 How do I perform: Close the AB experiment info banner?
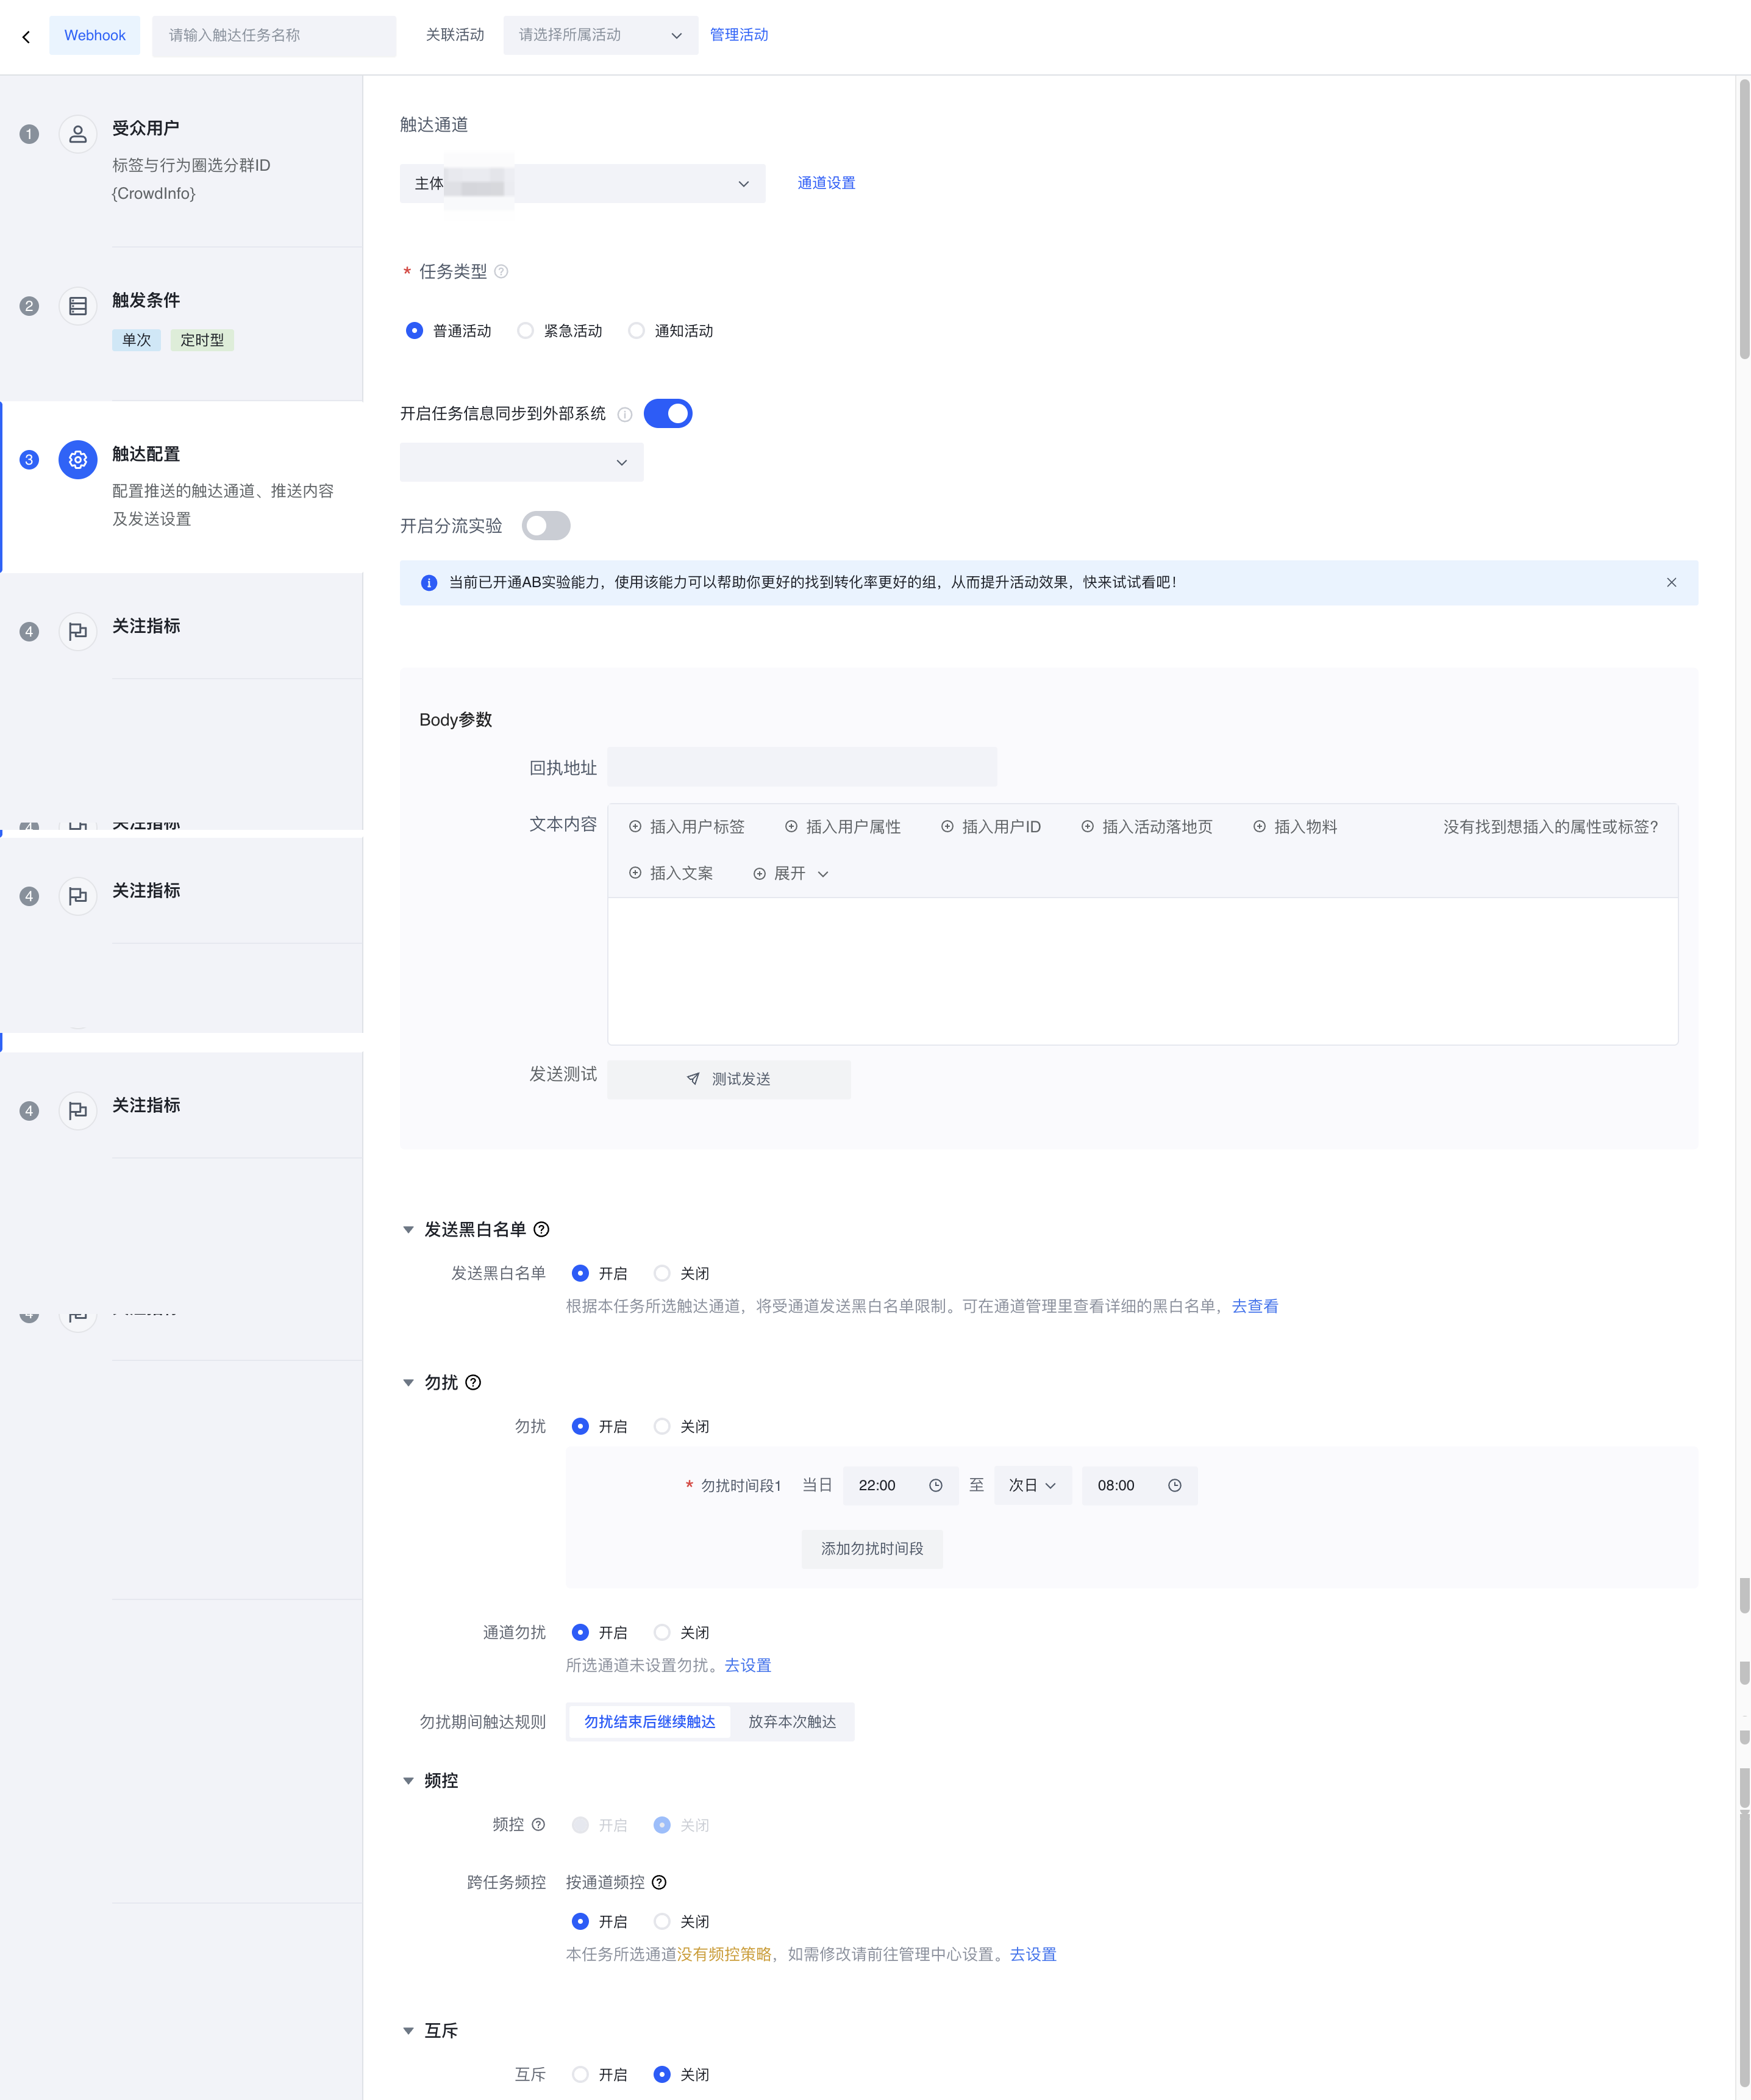[x=1671, y=583]
